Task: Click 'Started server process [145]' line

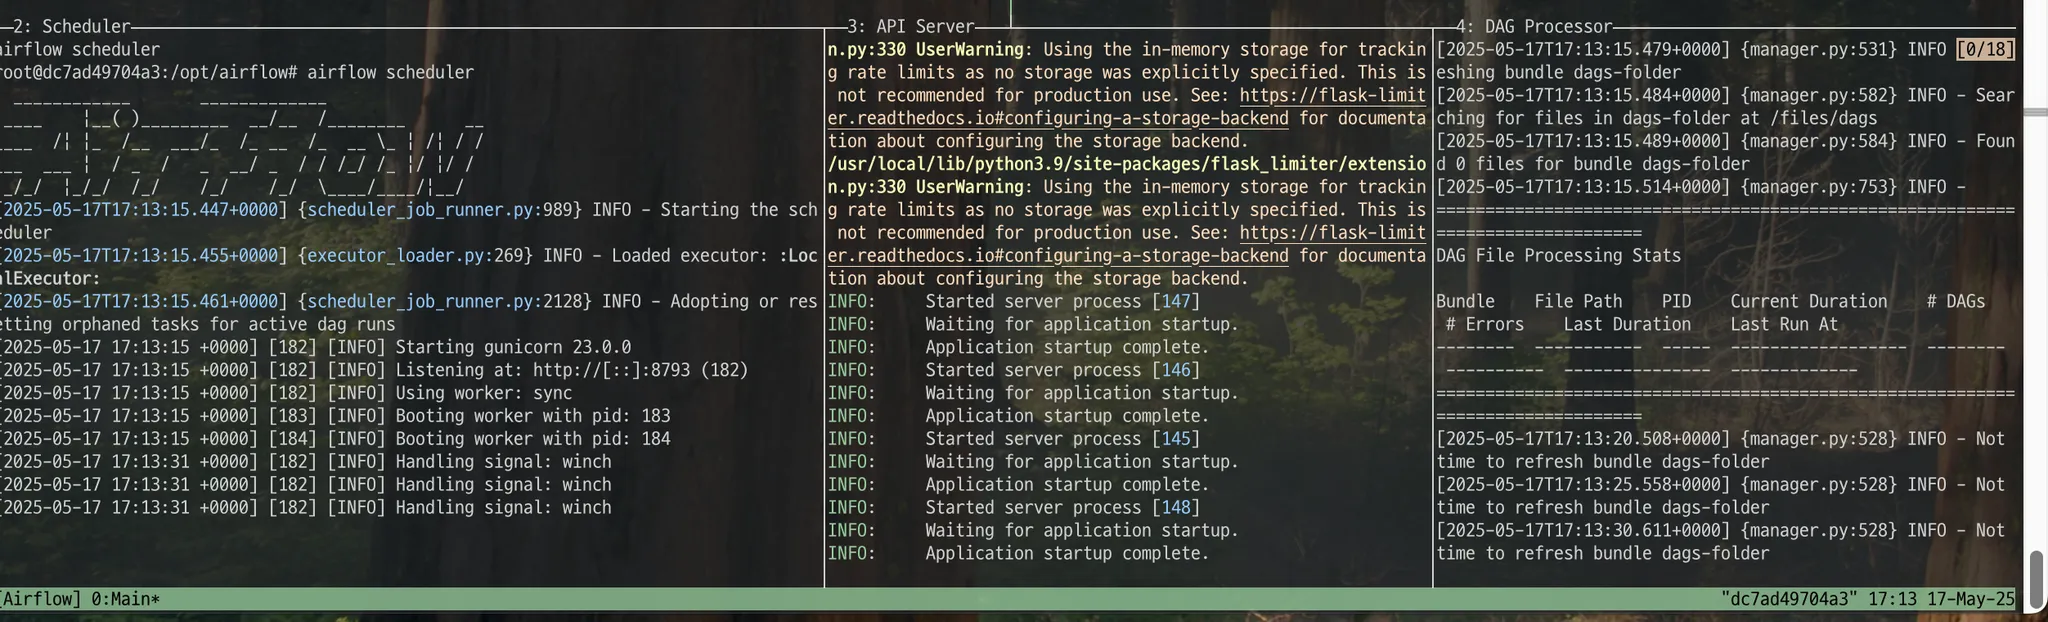Action: [1062, 439]
